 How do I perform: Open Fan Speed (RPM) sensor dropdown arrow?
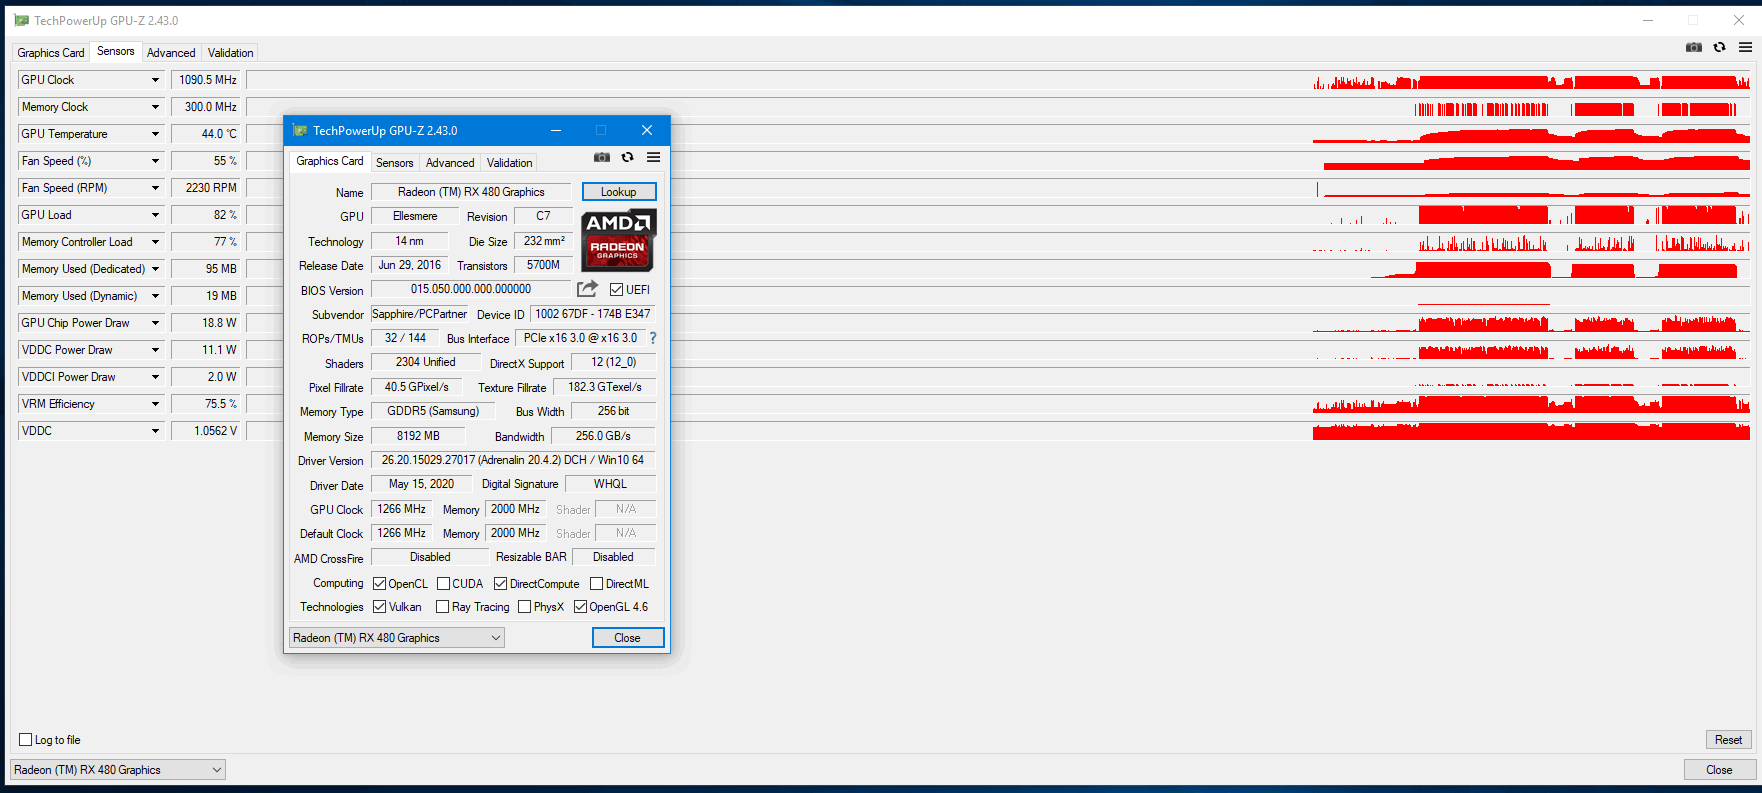click(155, 188)
